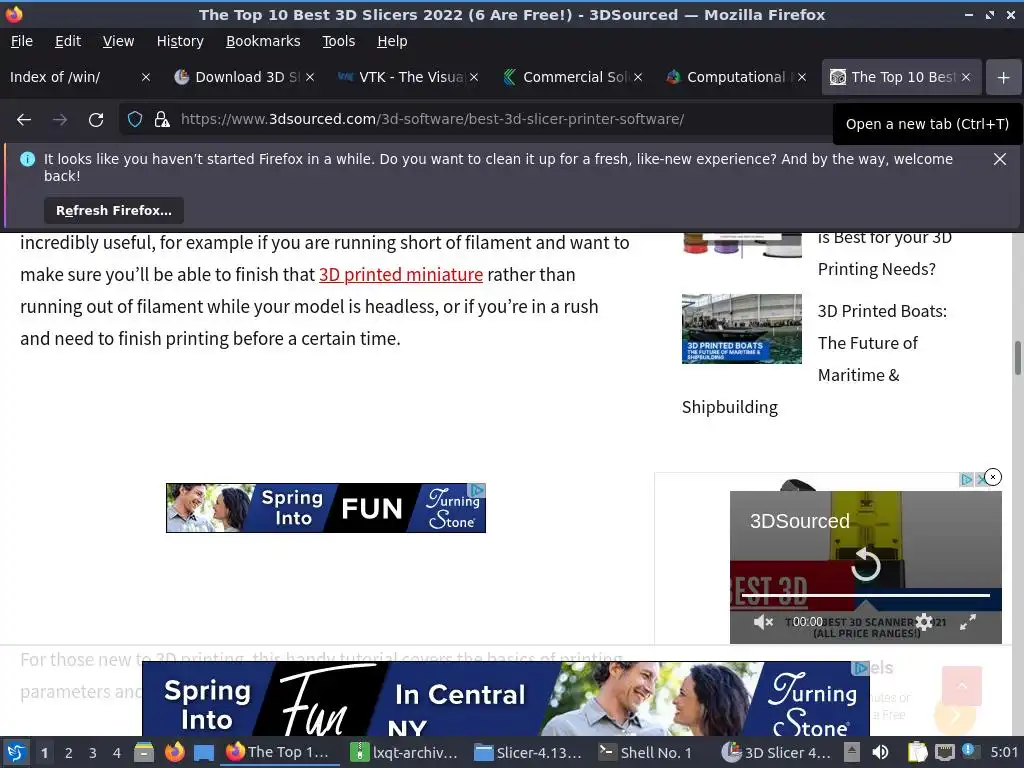Click the bottom Turning Stone banner ad
Image resolution: width=1024 pixels, height=768 pixels.
tap(506, 699)
